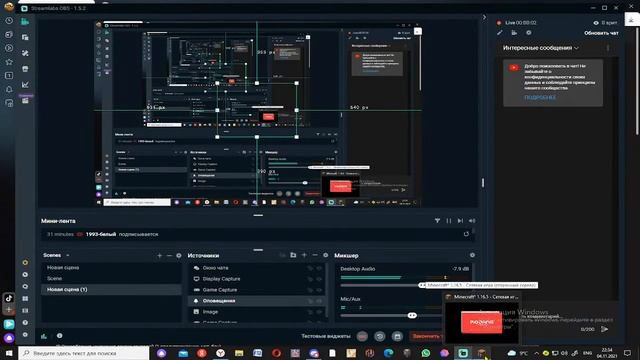Start recording with the footer record button

point(362,336)
